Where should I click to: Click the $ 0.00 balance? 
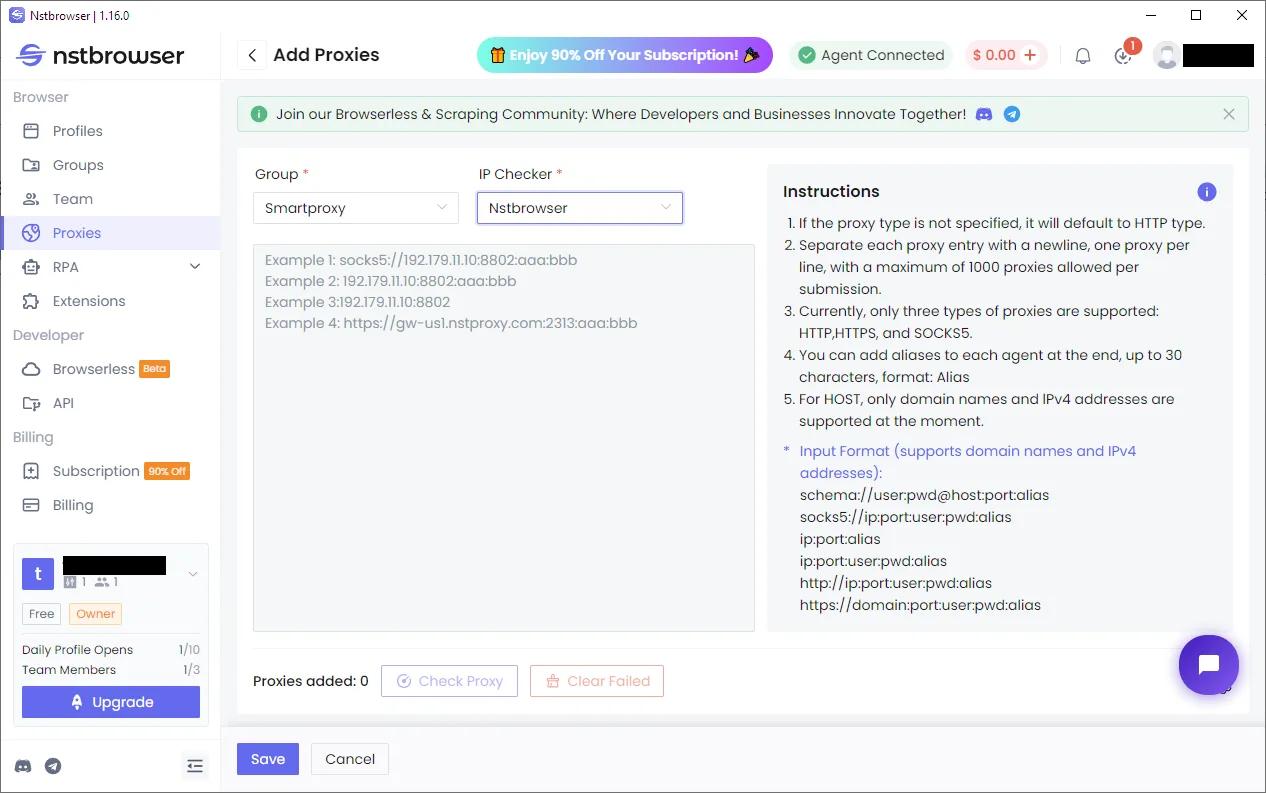coord(994,55)
